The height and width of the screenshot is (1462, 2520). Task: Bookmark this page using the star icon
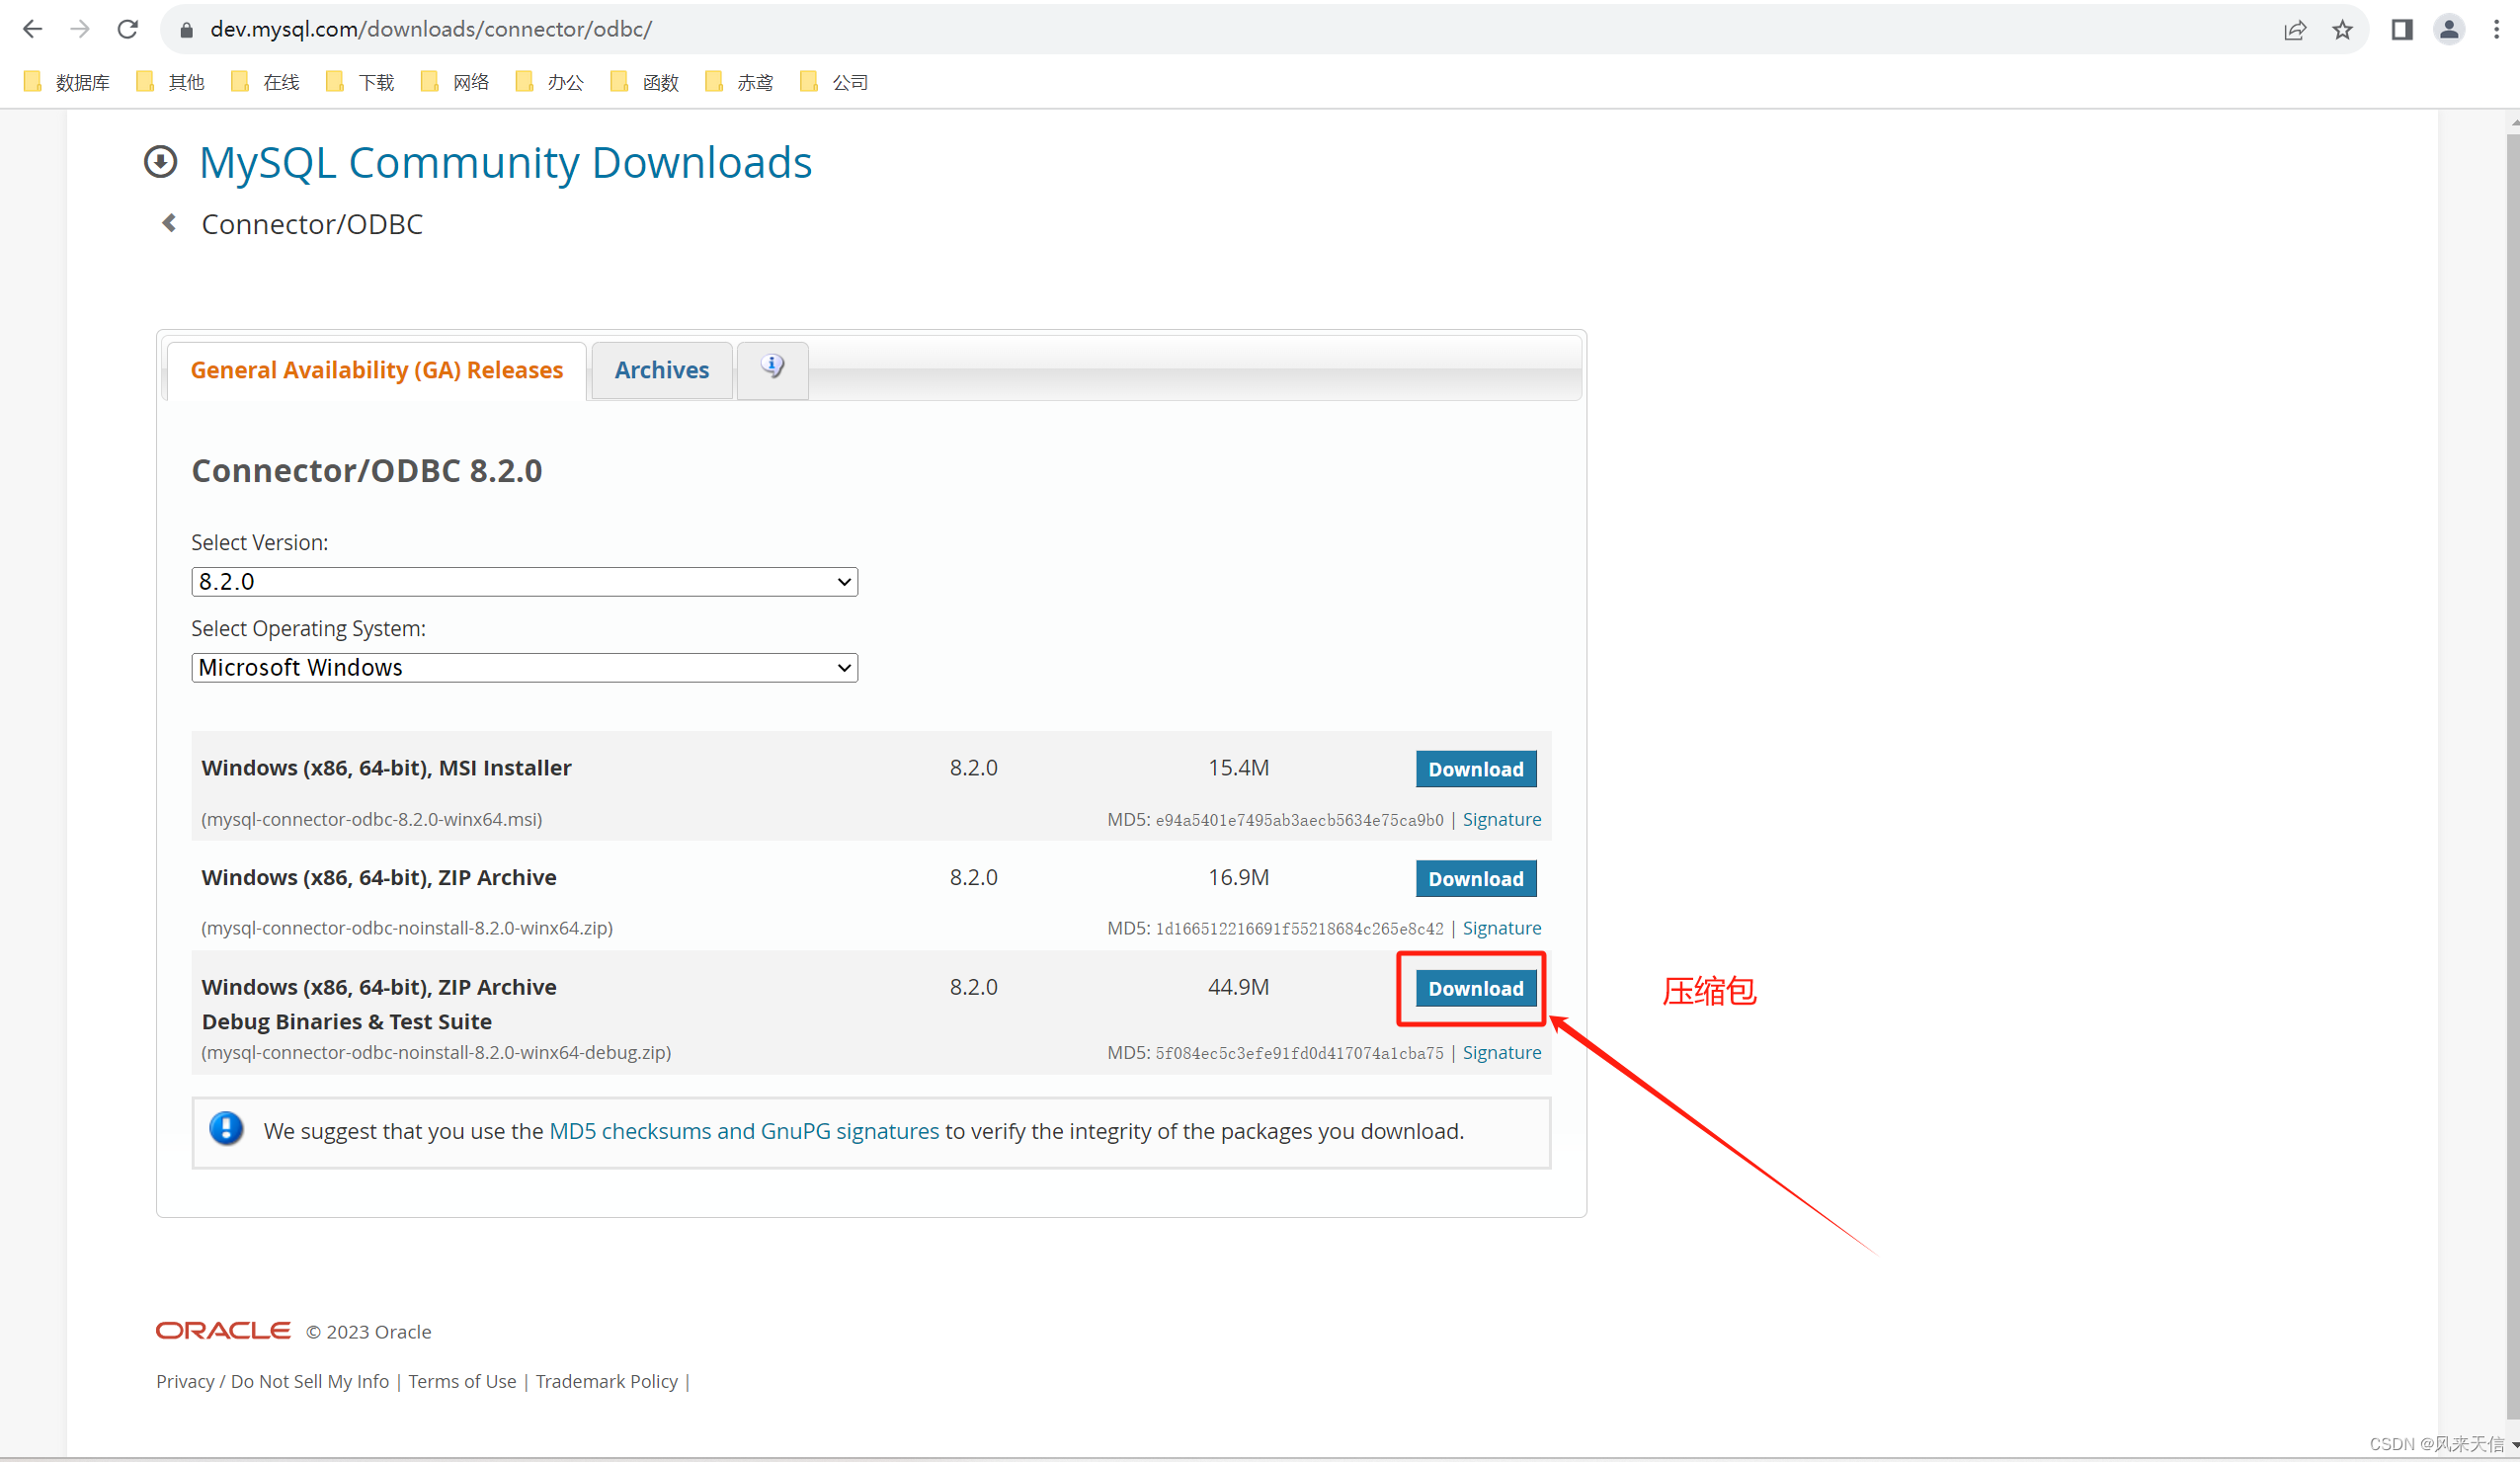click(x=2341, y=29)
